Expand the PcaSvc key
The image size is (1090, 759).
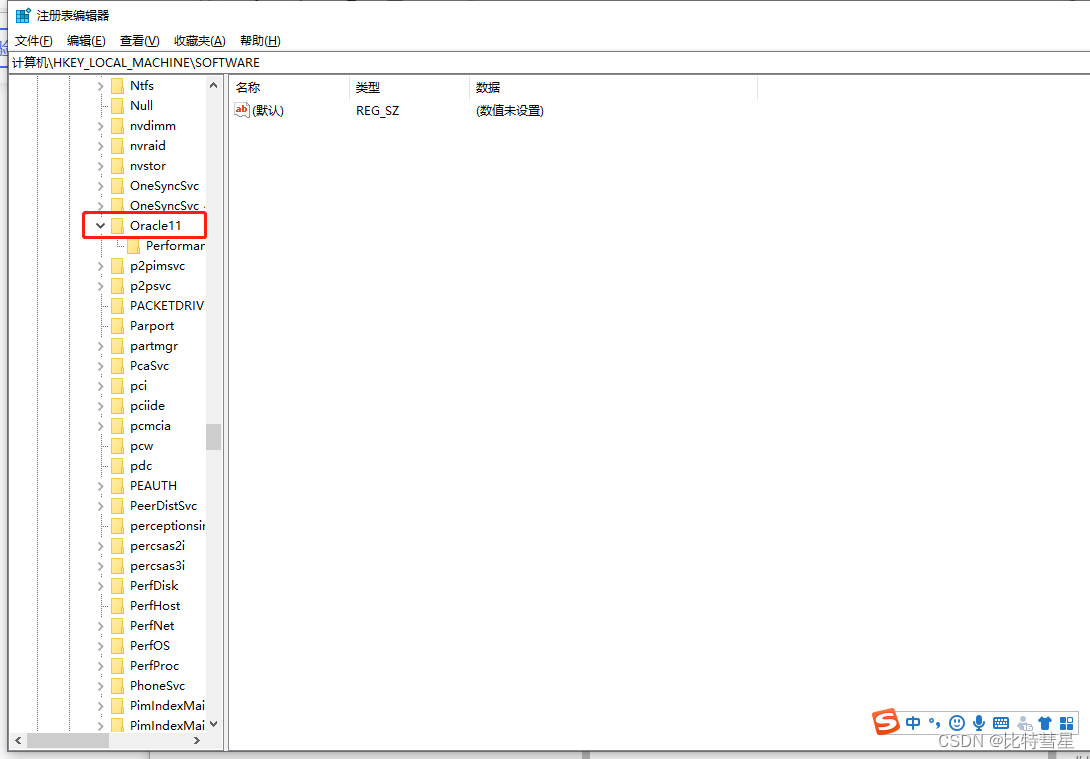100,366
